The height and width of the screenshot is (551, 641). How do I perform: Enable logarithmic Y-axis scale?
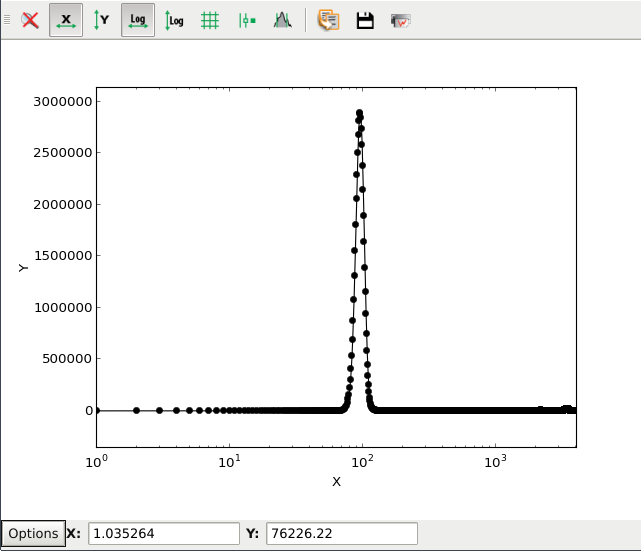pyautogui.click(x=174, y=20)
